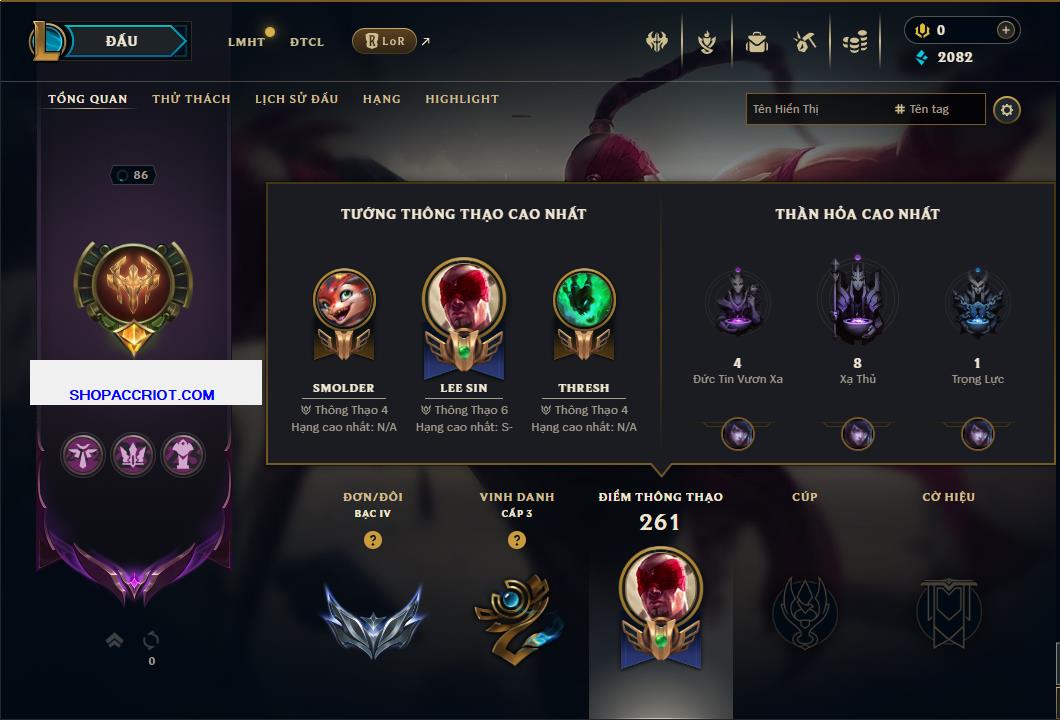
Task: Switch to the THỬ THÁCH tab
Action: (x=191, y=99)
